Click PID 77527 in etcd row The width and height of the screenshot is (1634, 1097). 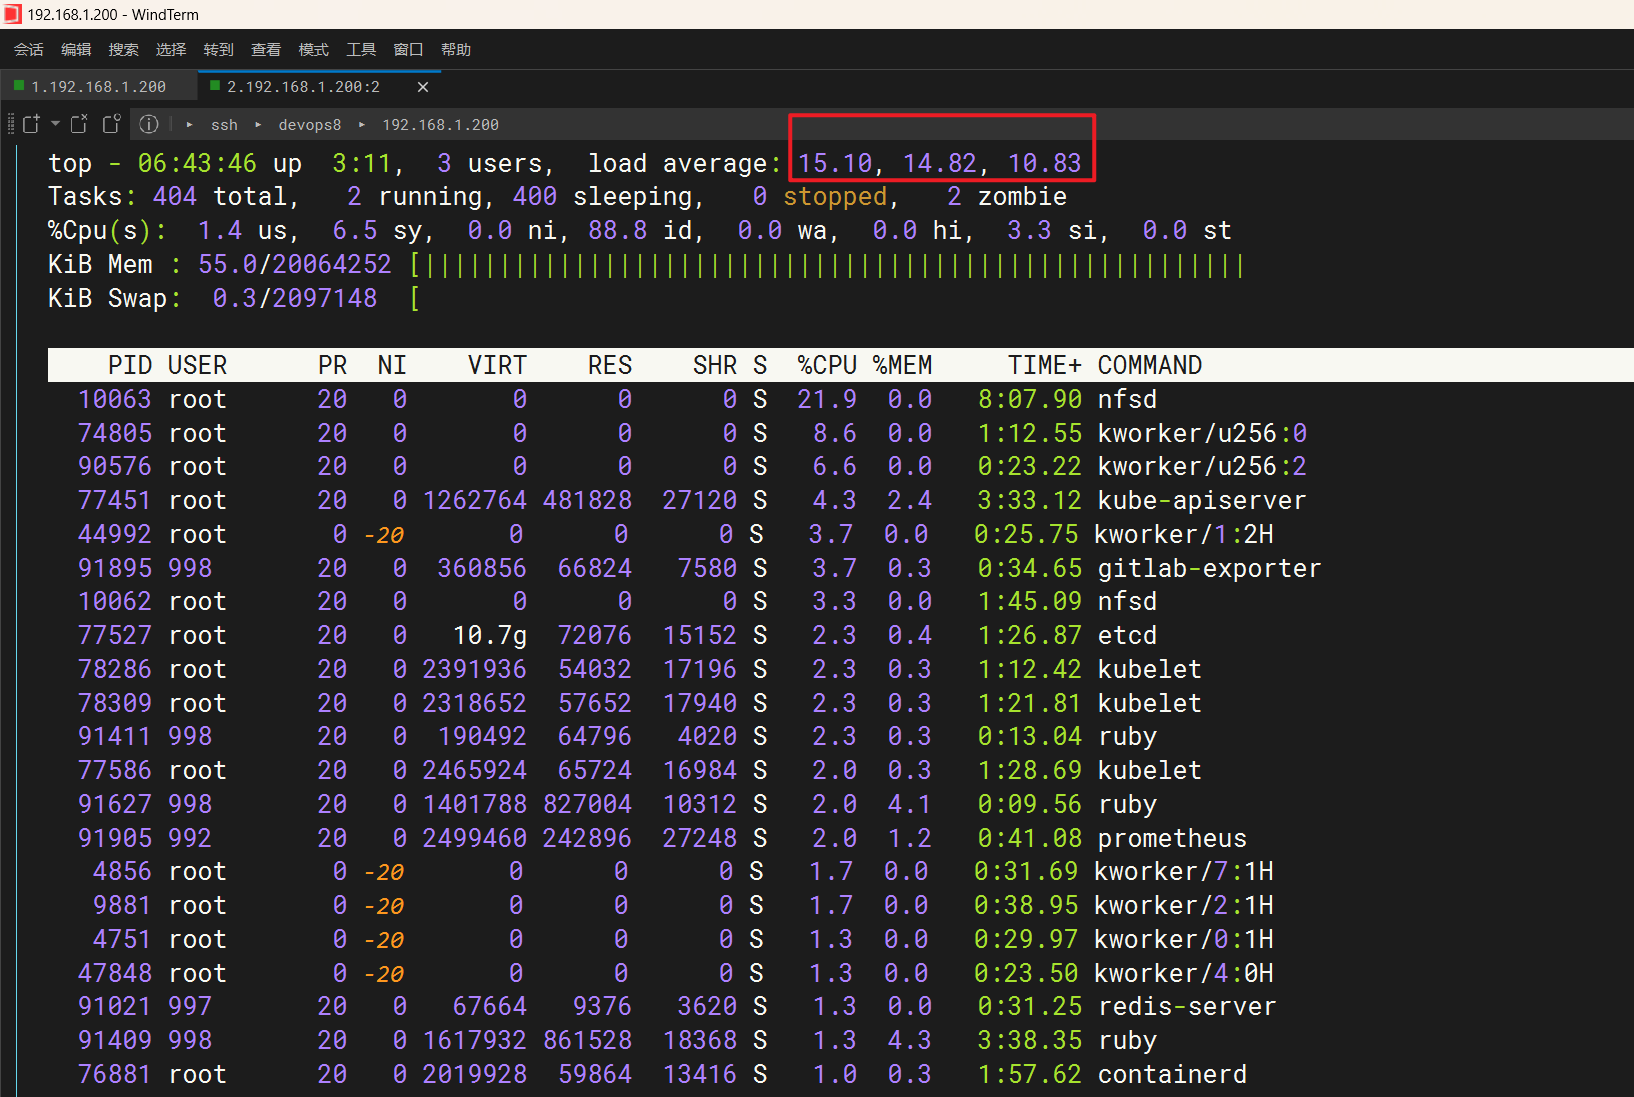click(115, 635)
